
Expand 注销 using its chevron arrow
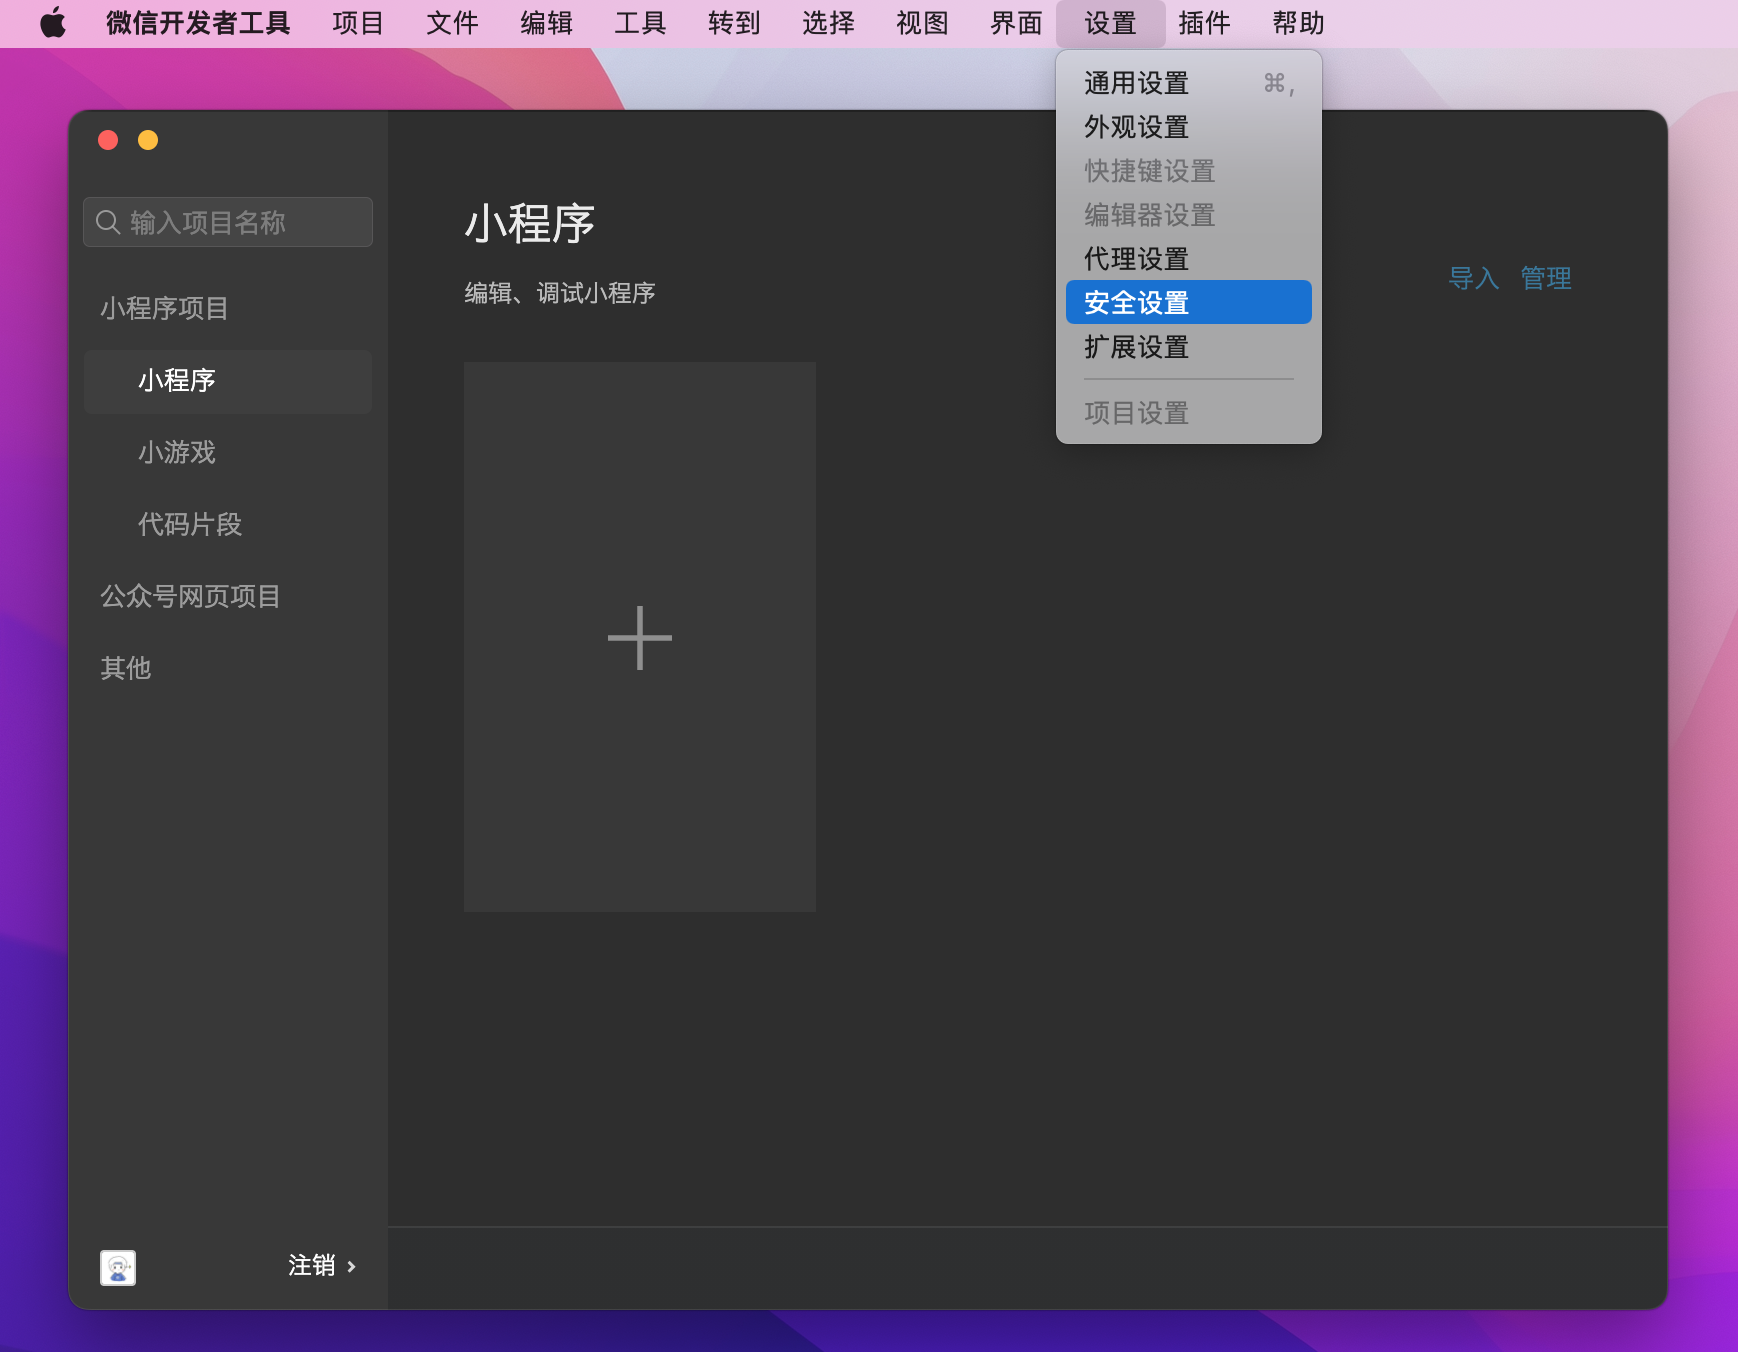click(x=352, y=1266)
